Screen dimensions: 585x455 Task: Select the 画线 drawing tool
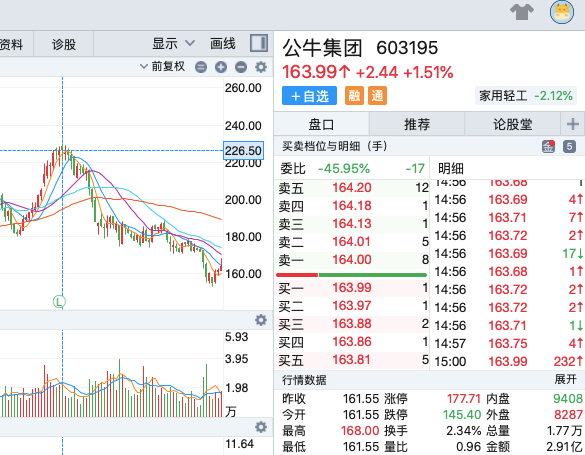pos(223,44)
